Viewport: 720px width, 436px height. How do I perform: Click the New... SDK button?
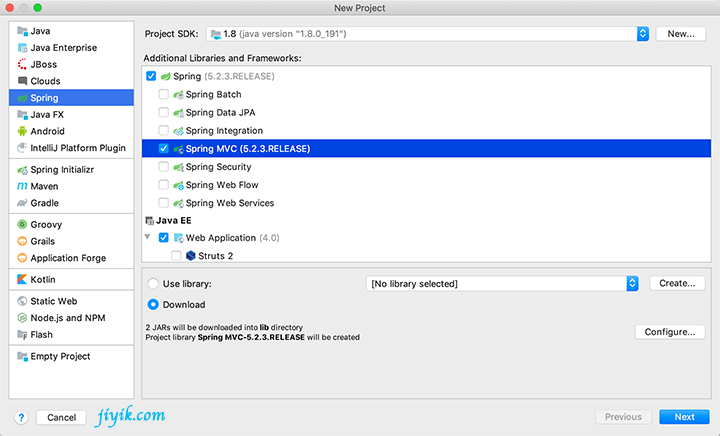681,34
